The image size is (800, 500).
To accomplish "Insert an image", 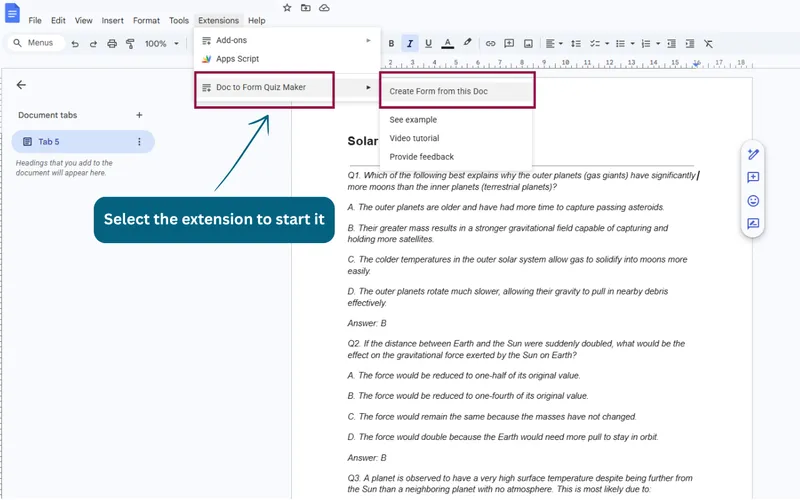I will tap(528, 44).
